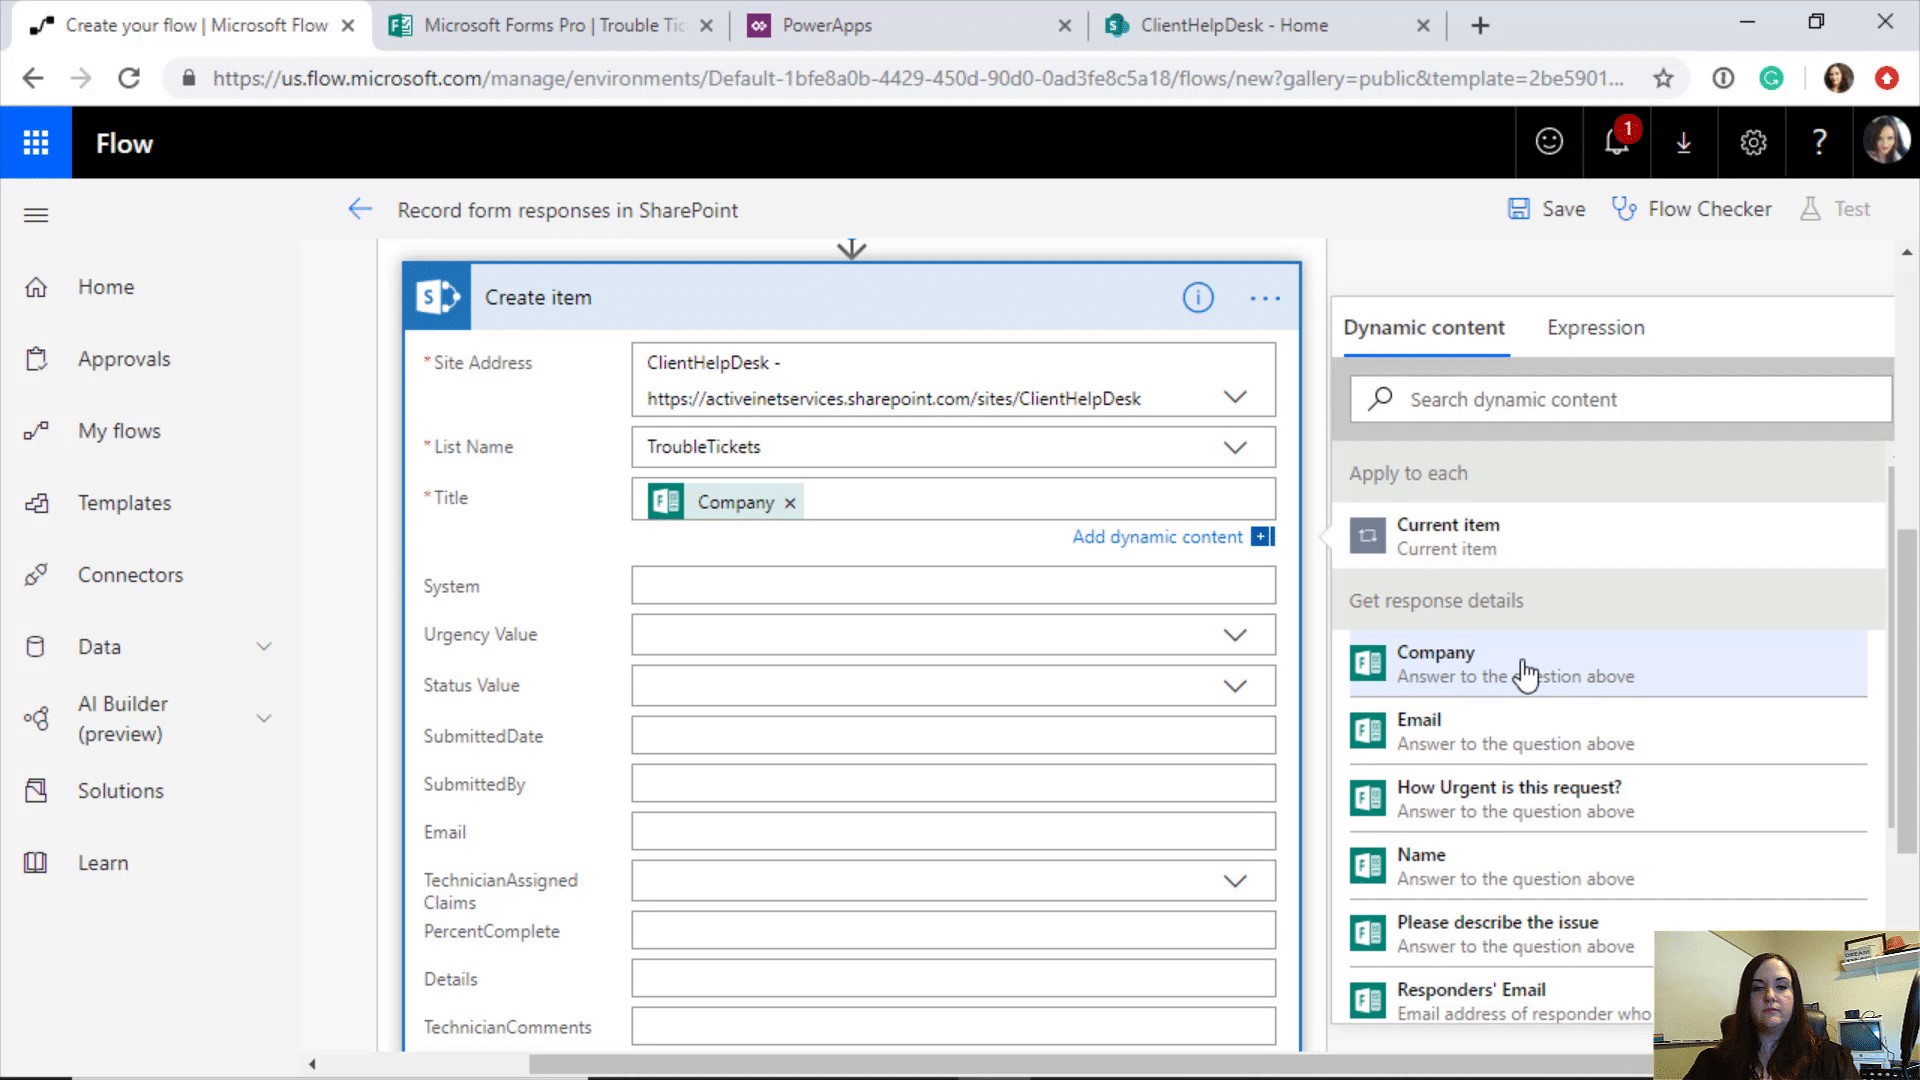Open the notifications bell
The height and width of the screenshot is (1080, 1920).
click(x=1617, y=142)
